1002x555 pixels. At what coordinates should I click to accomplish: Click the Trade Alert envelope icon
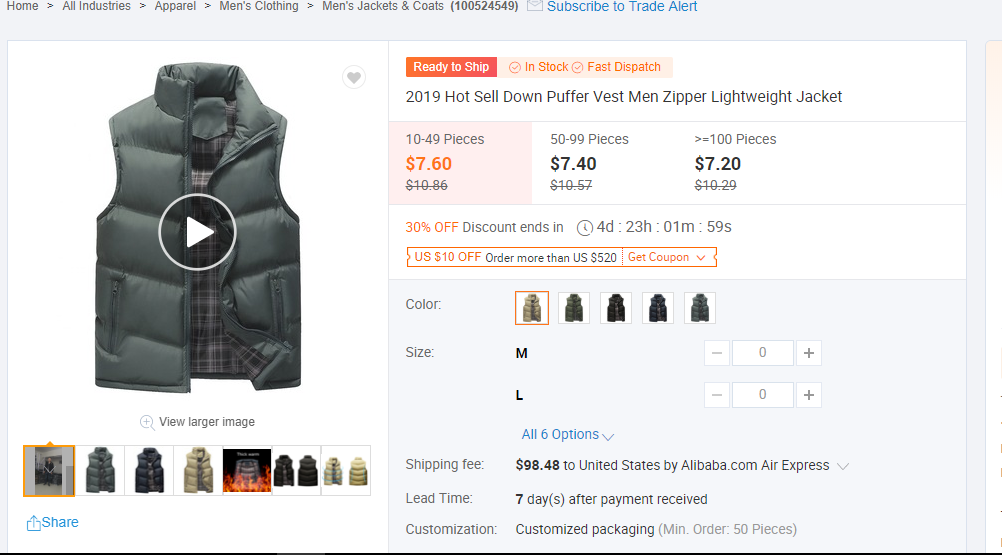(x=535, y=6)
